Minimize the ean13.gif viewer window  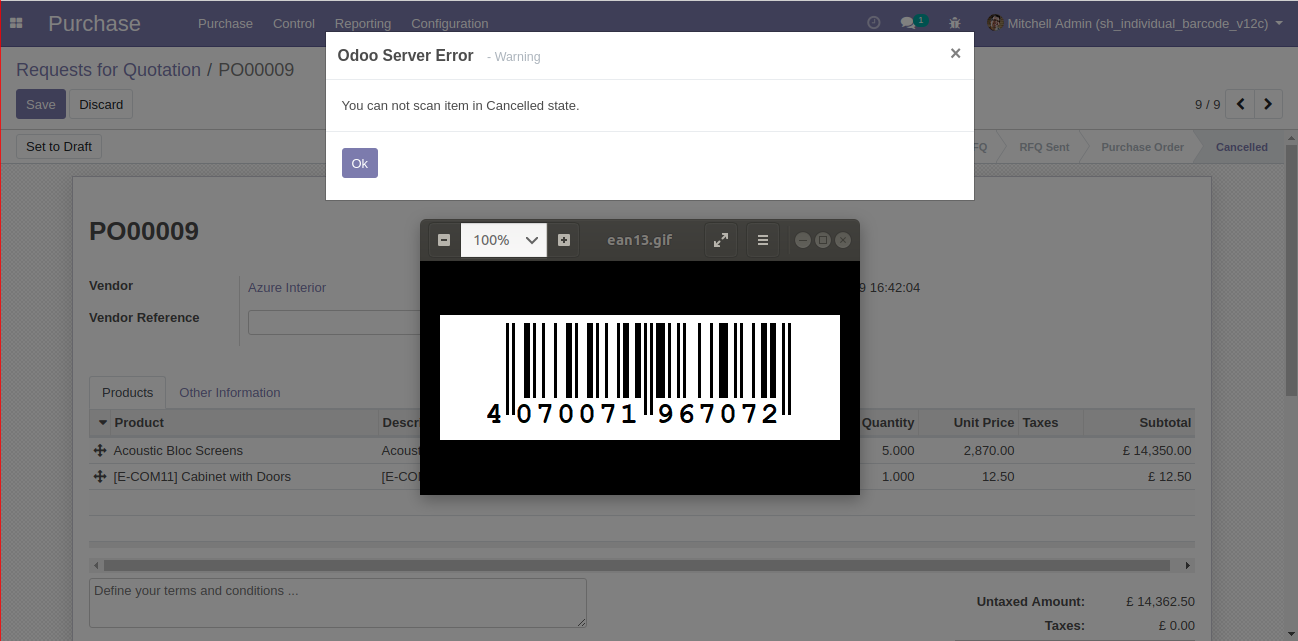803,240
